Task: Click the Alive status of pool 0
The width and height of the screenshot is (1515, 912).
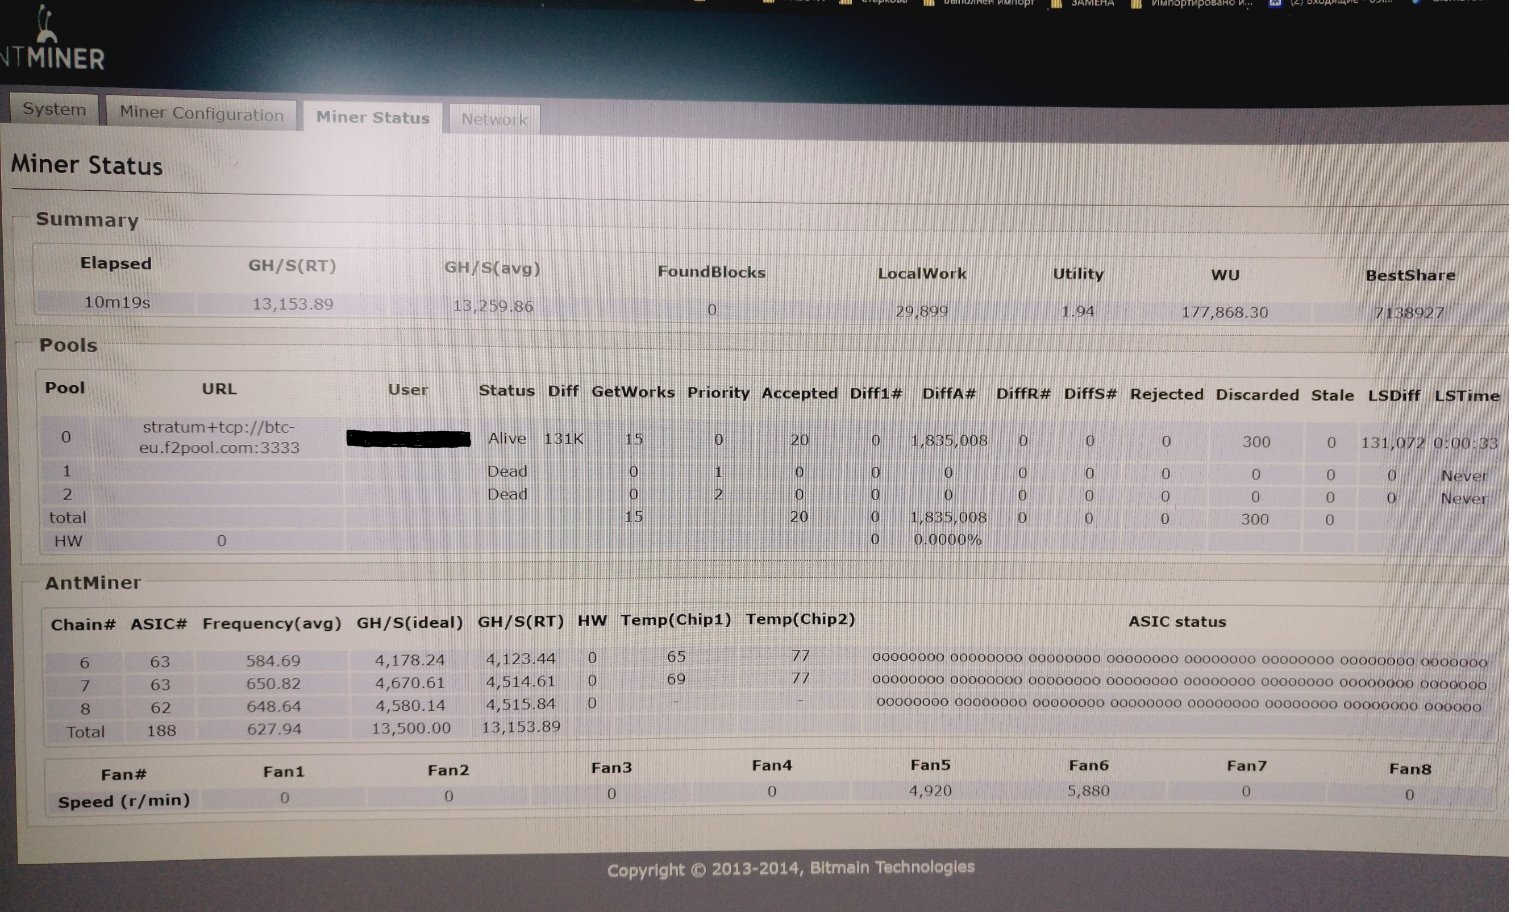Action: [x=507, y=438]
